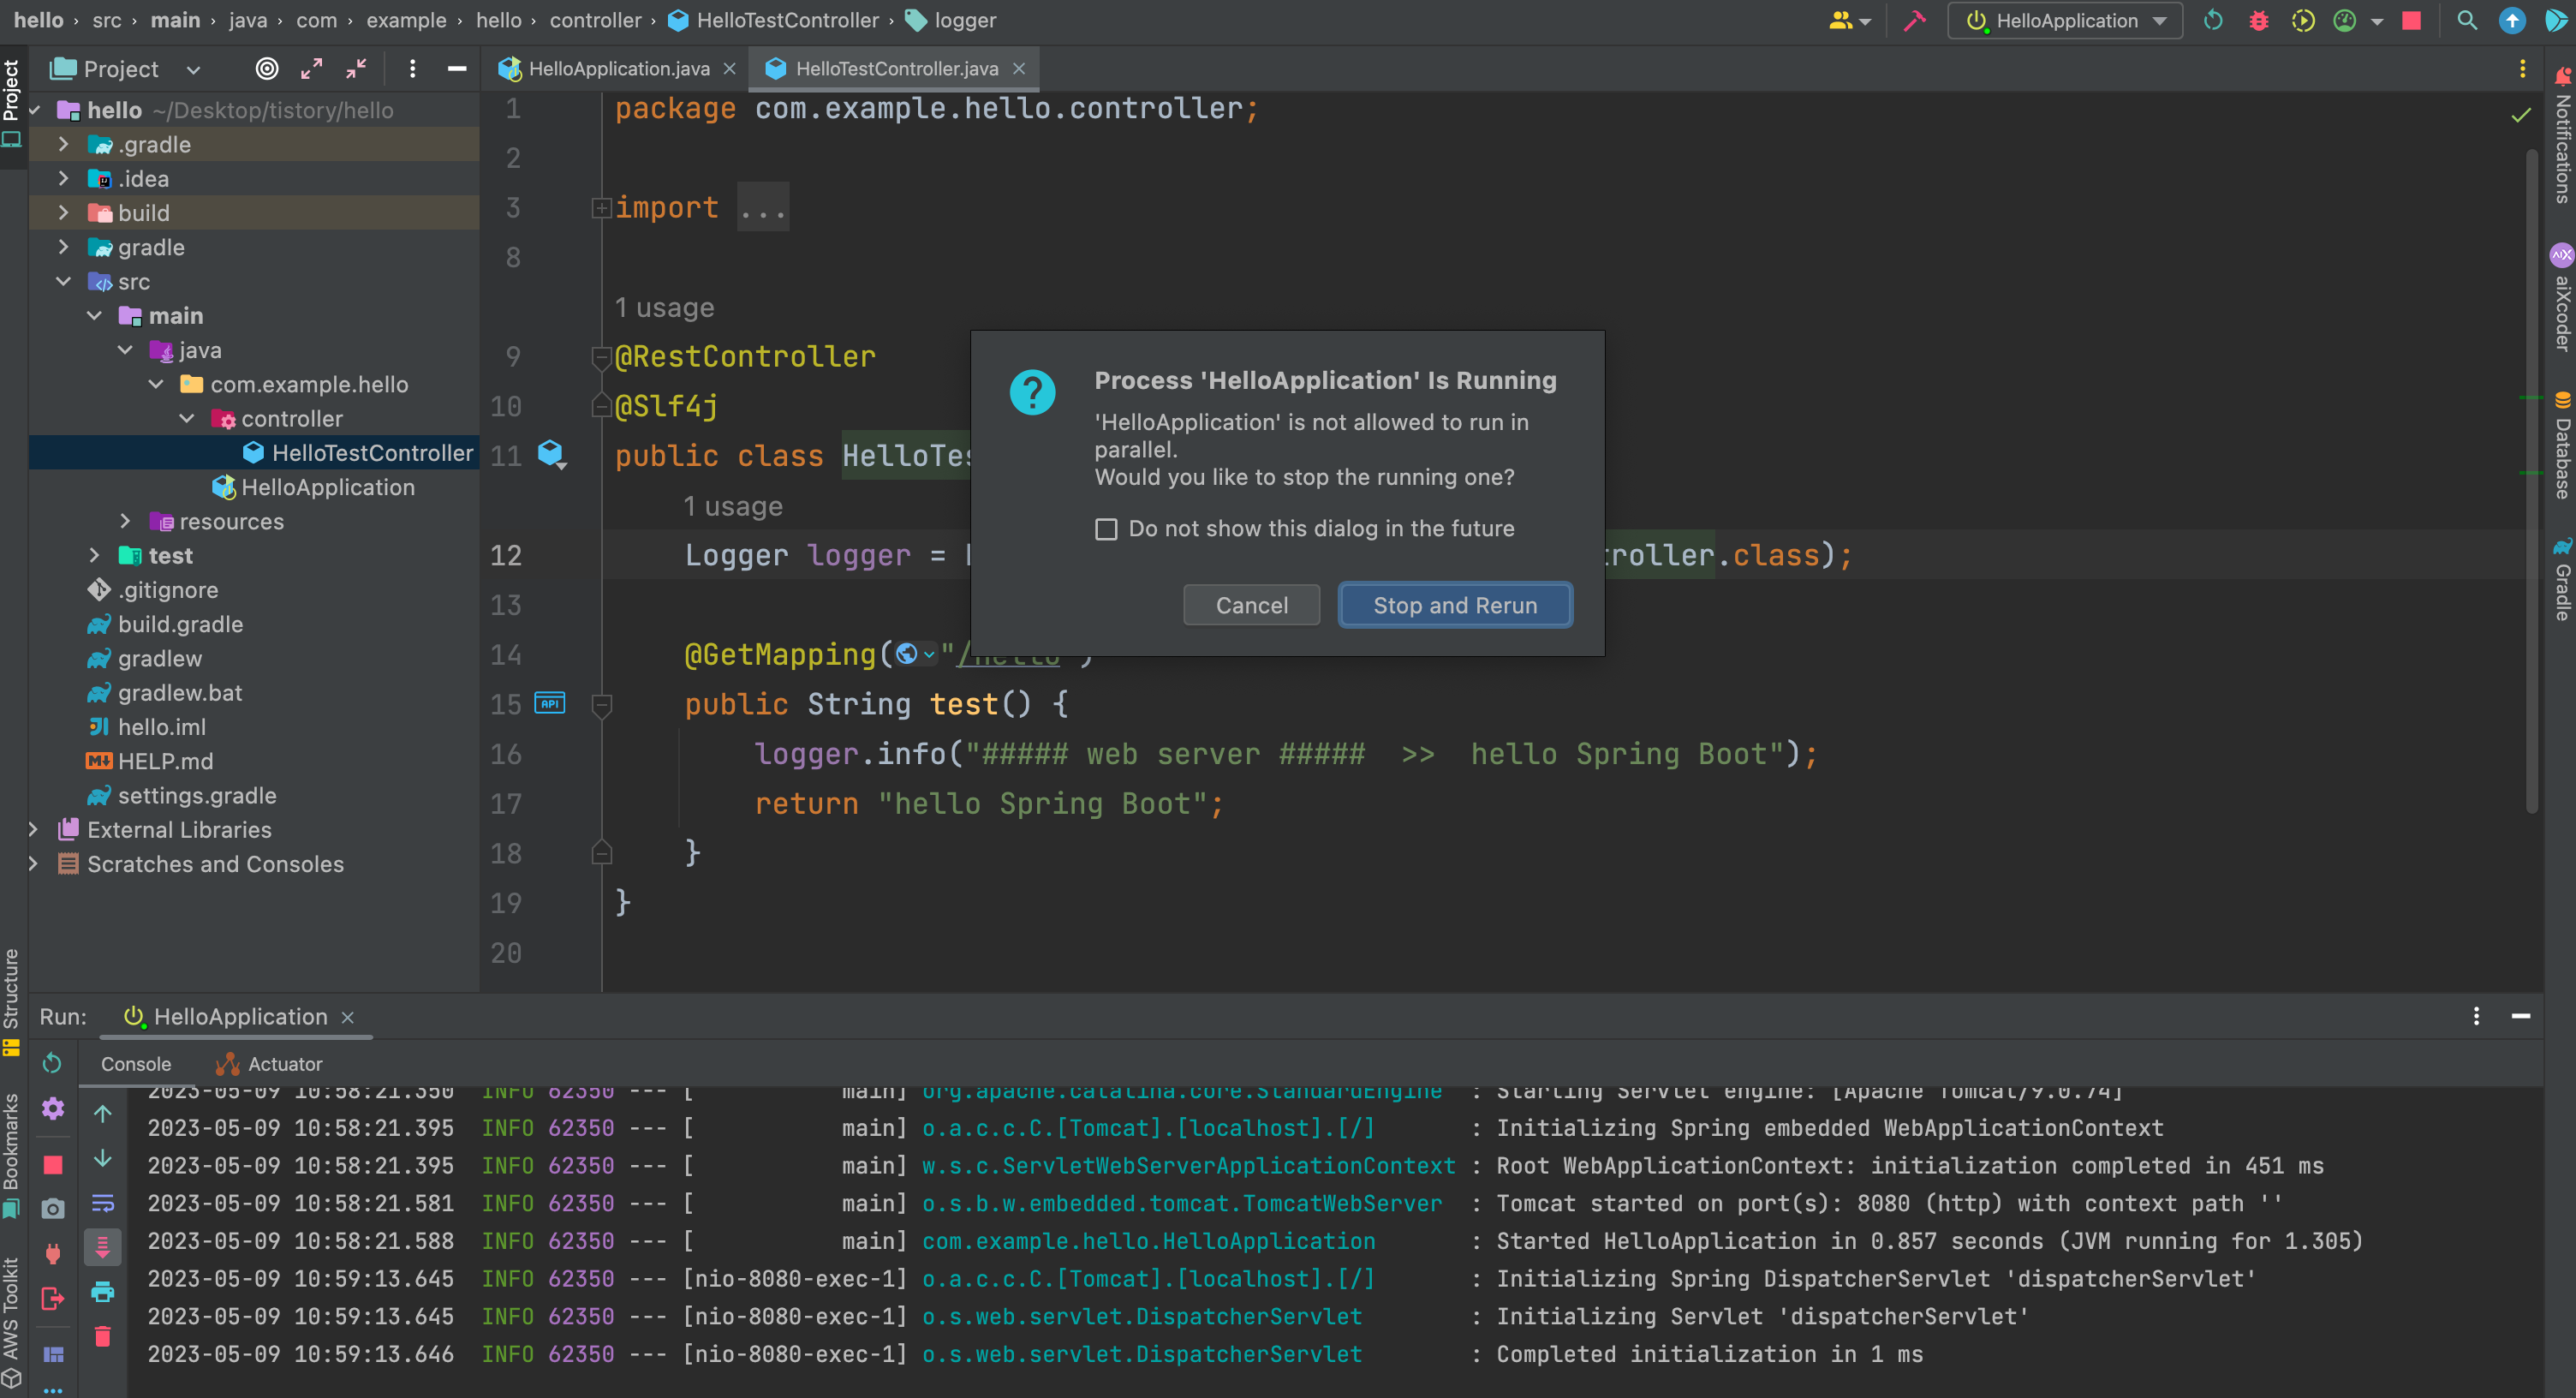Screen dimensions: 2576x1398
Task: Toggle Soft-Wrap in the console sidebar
Action: 102,1203
